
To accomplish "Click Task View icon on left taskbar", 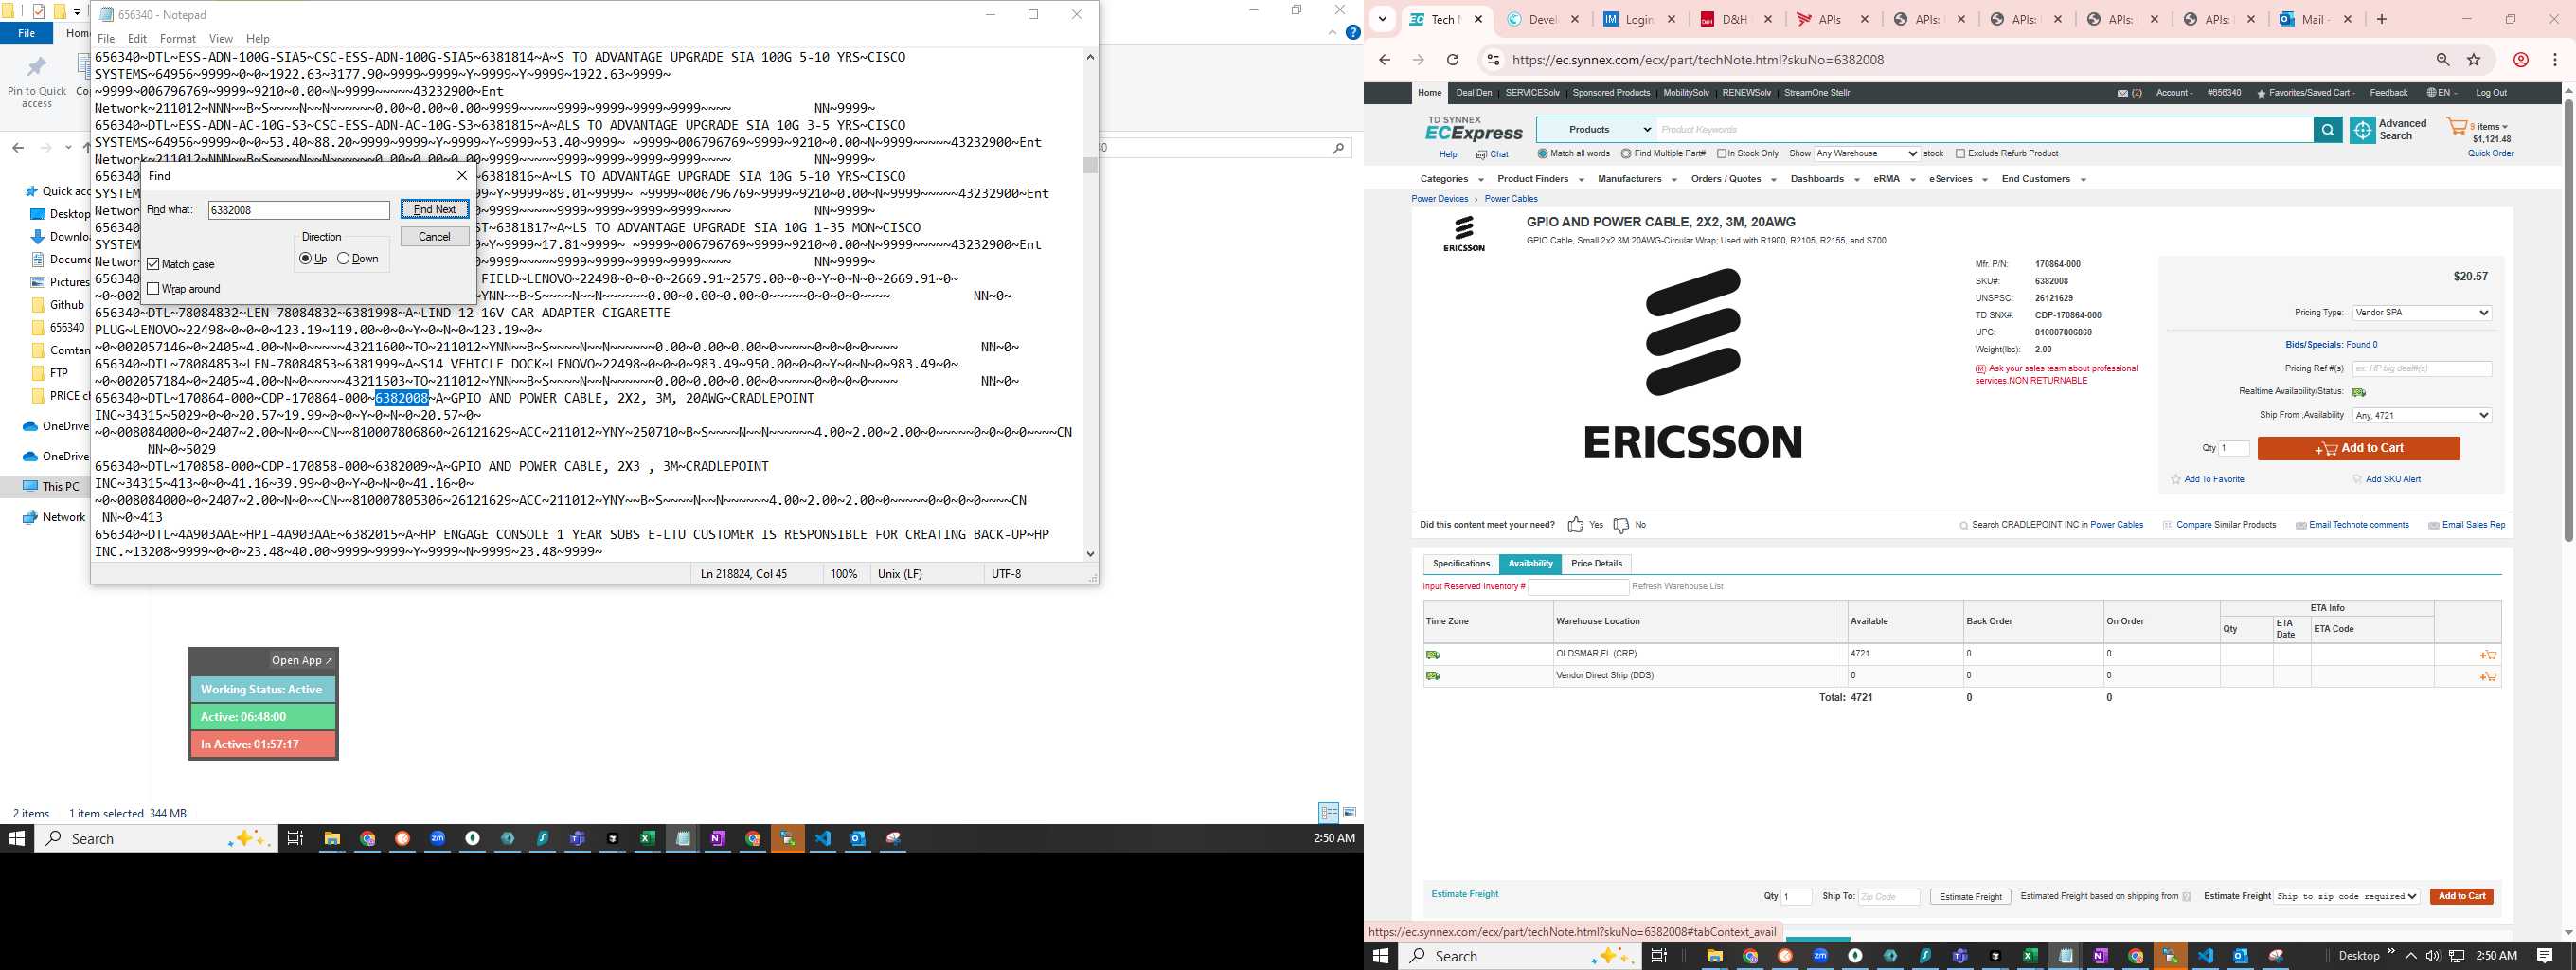I will point(295,839).
